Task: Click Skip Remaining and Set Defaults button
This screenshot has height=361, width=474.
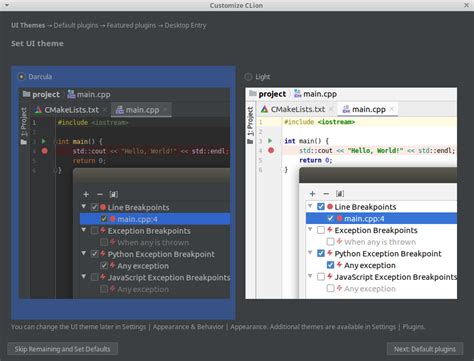Action: (x=62, y=349)
